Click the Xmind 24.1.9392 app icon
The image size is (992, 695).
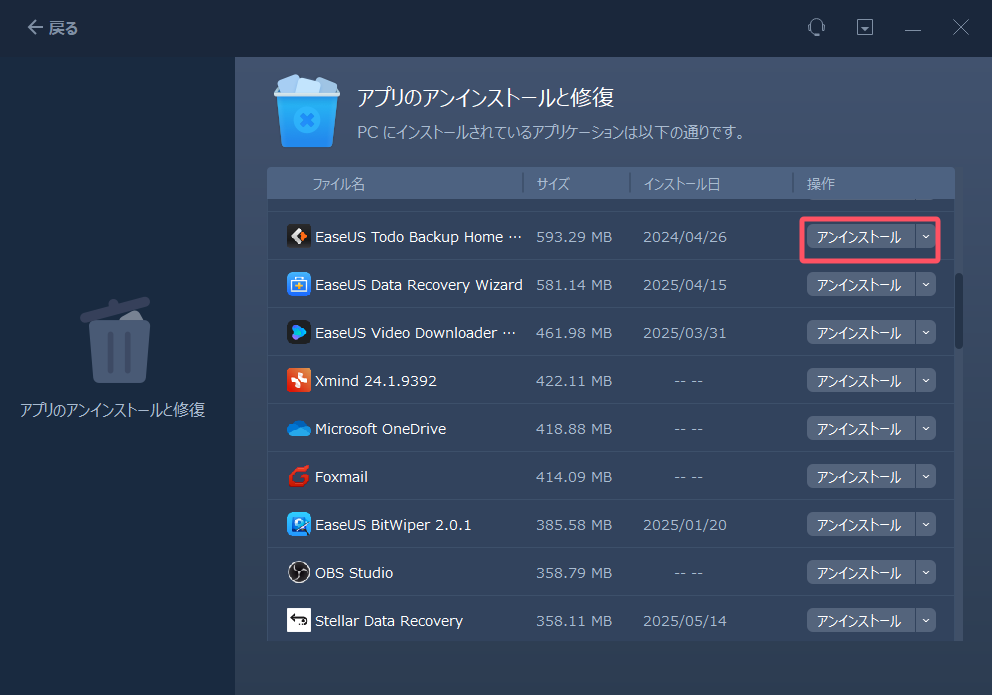coord(298,380)
